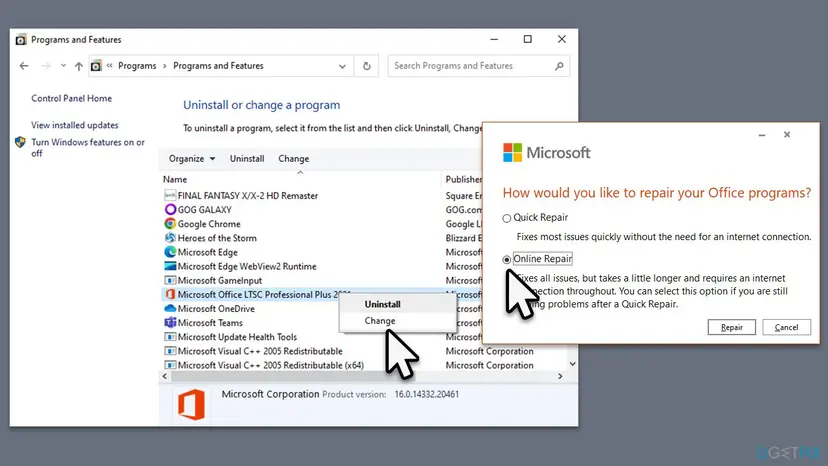
Task: Click the Control Panel icon in address bar
Action: (96, 66)
